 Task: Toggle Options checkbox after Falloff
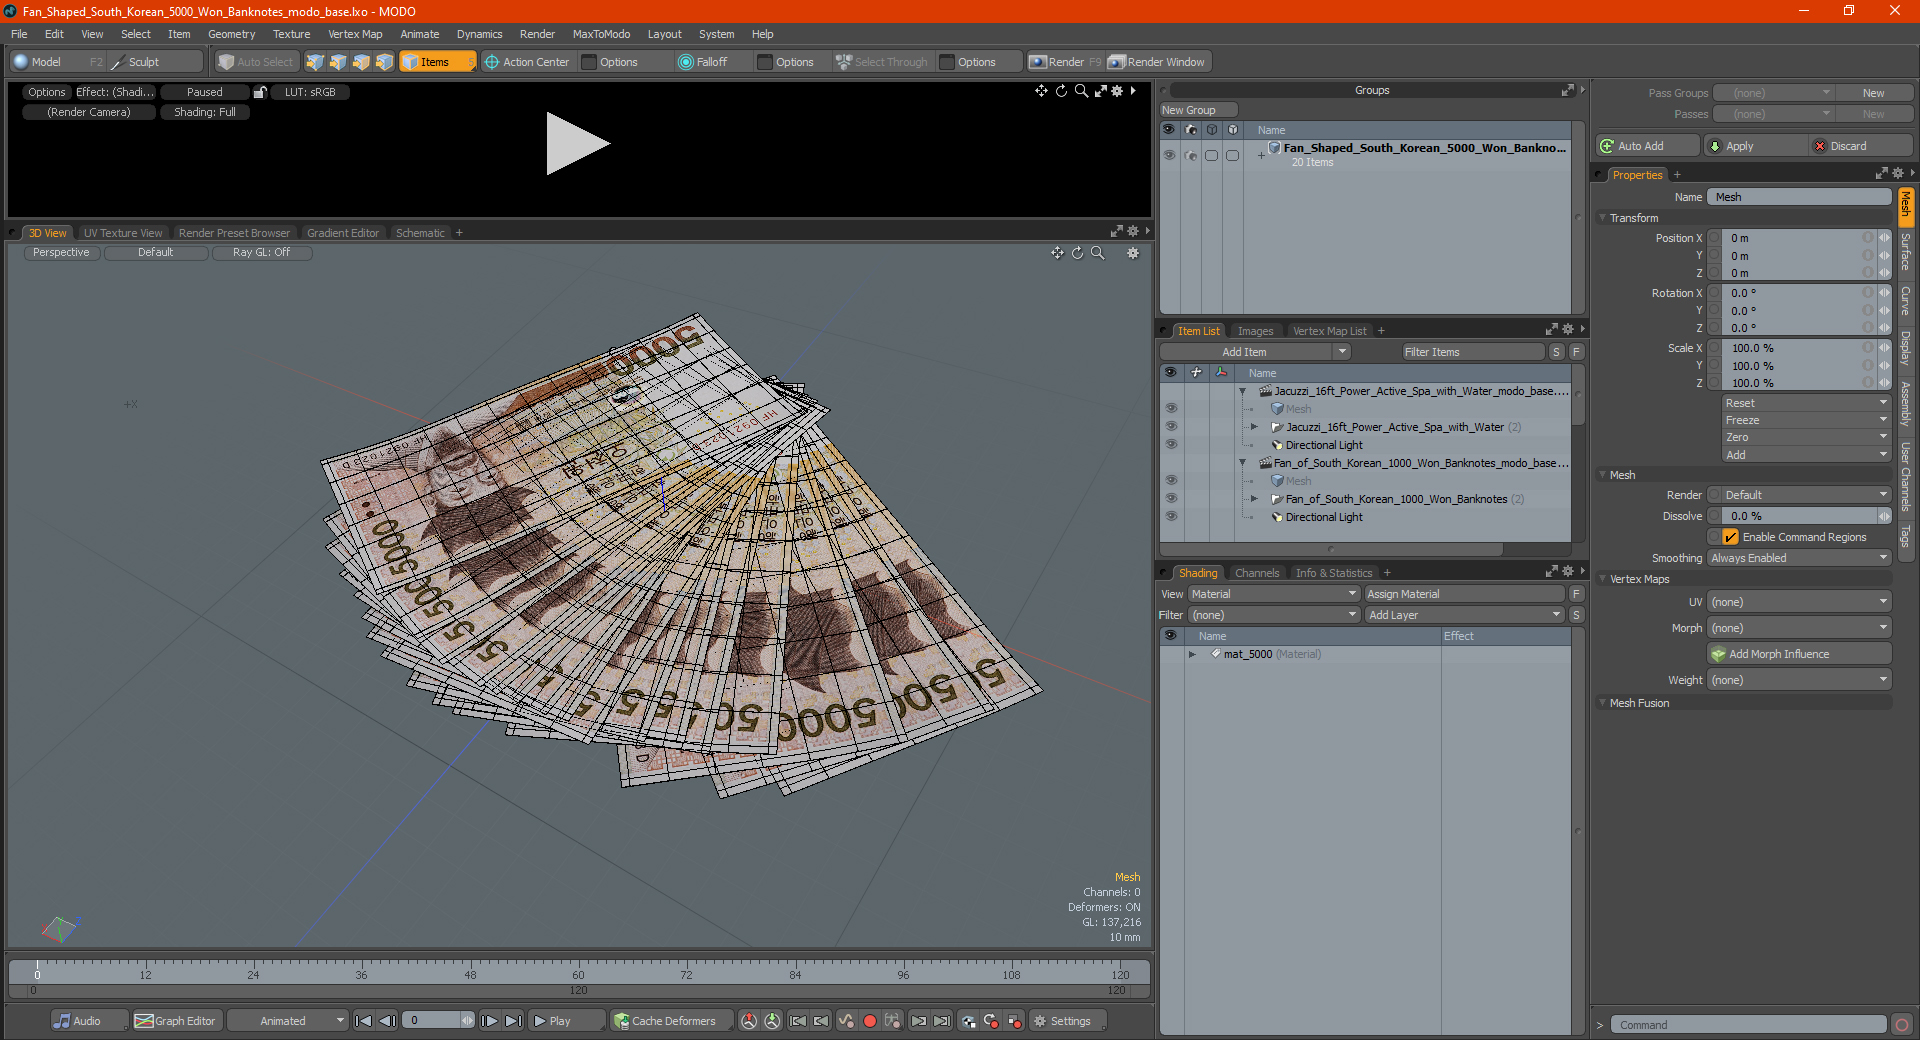point(765,62)
